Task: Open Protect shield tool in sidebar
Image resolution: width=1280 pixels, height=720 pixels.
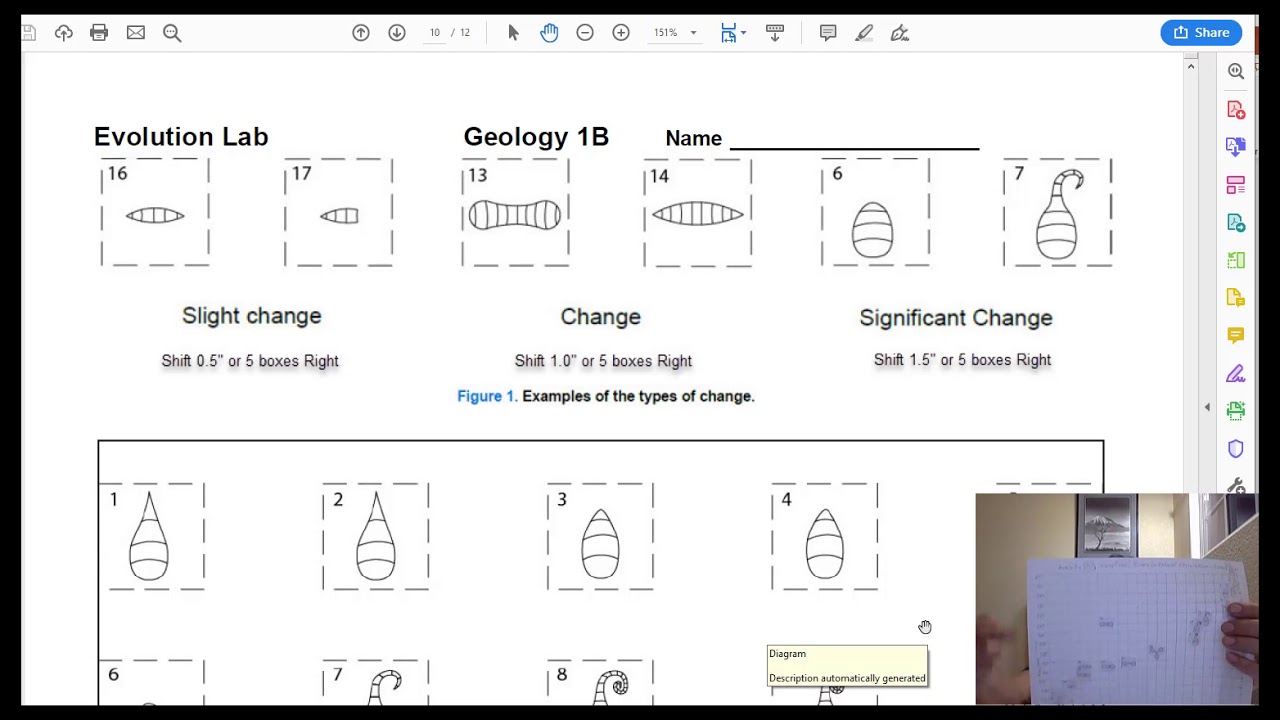Action: pyautogui.click(x=1236, y=449)
